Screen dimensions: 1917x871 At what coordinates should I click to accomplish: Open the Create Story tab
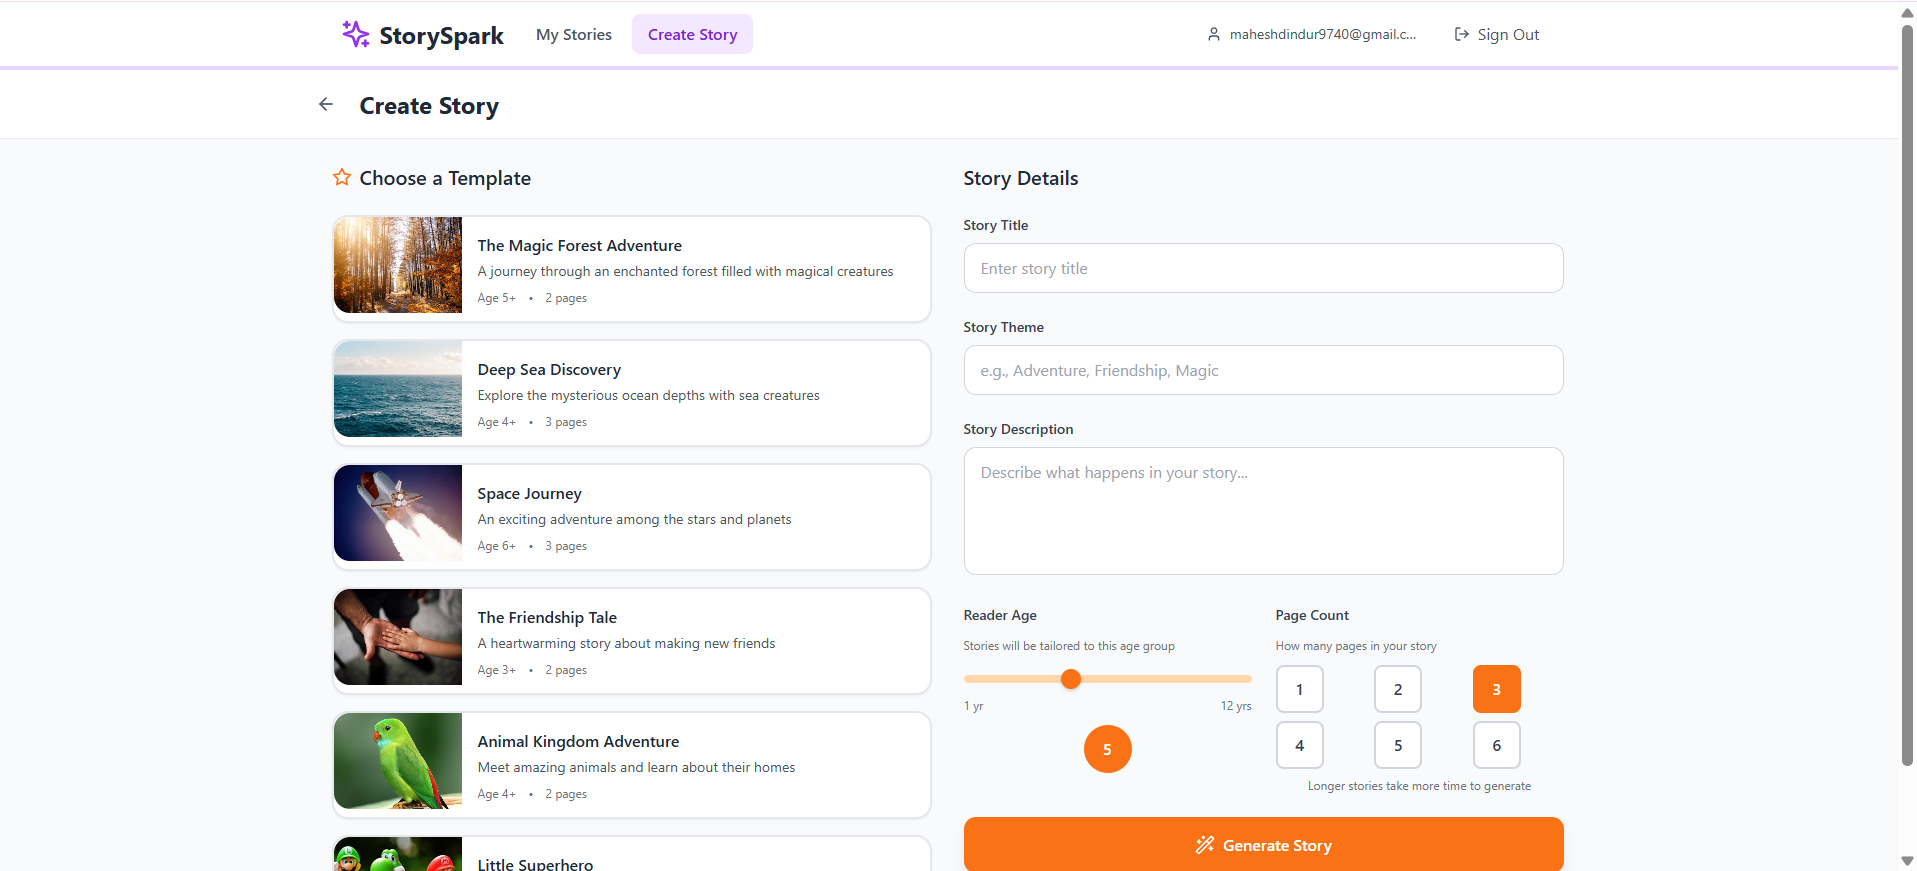(692, 34)
